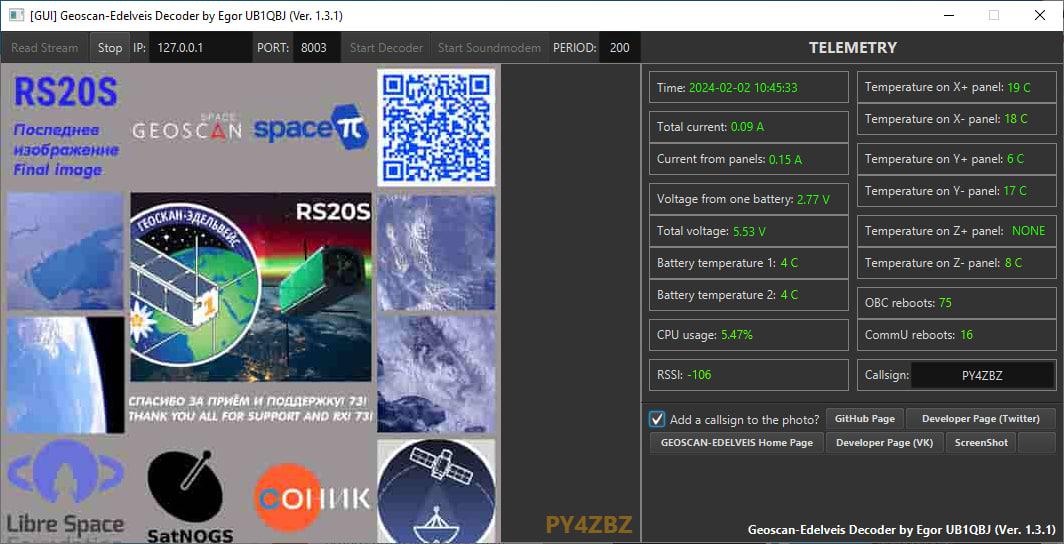Edit the Callsign field PY4ZBZ

tap(982, 375)
